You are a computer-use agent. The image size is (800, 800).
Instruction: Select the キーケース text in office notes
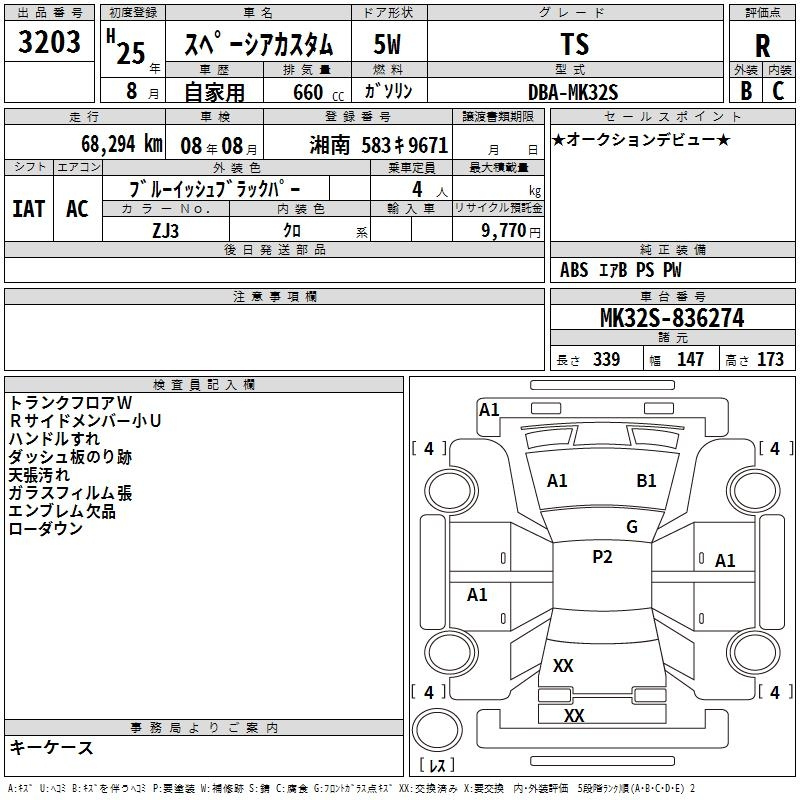pos(51,748)
